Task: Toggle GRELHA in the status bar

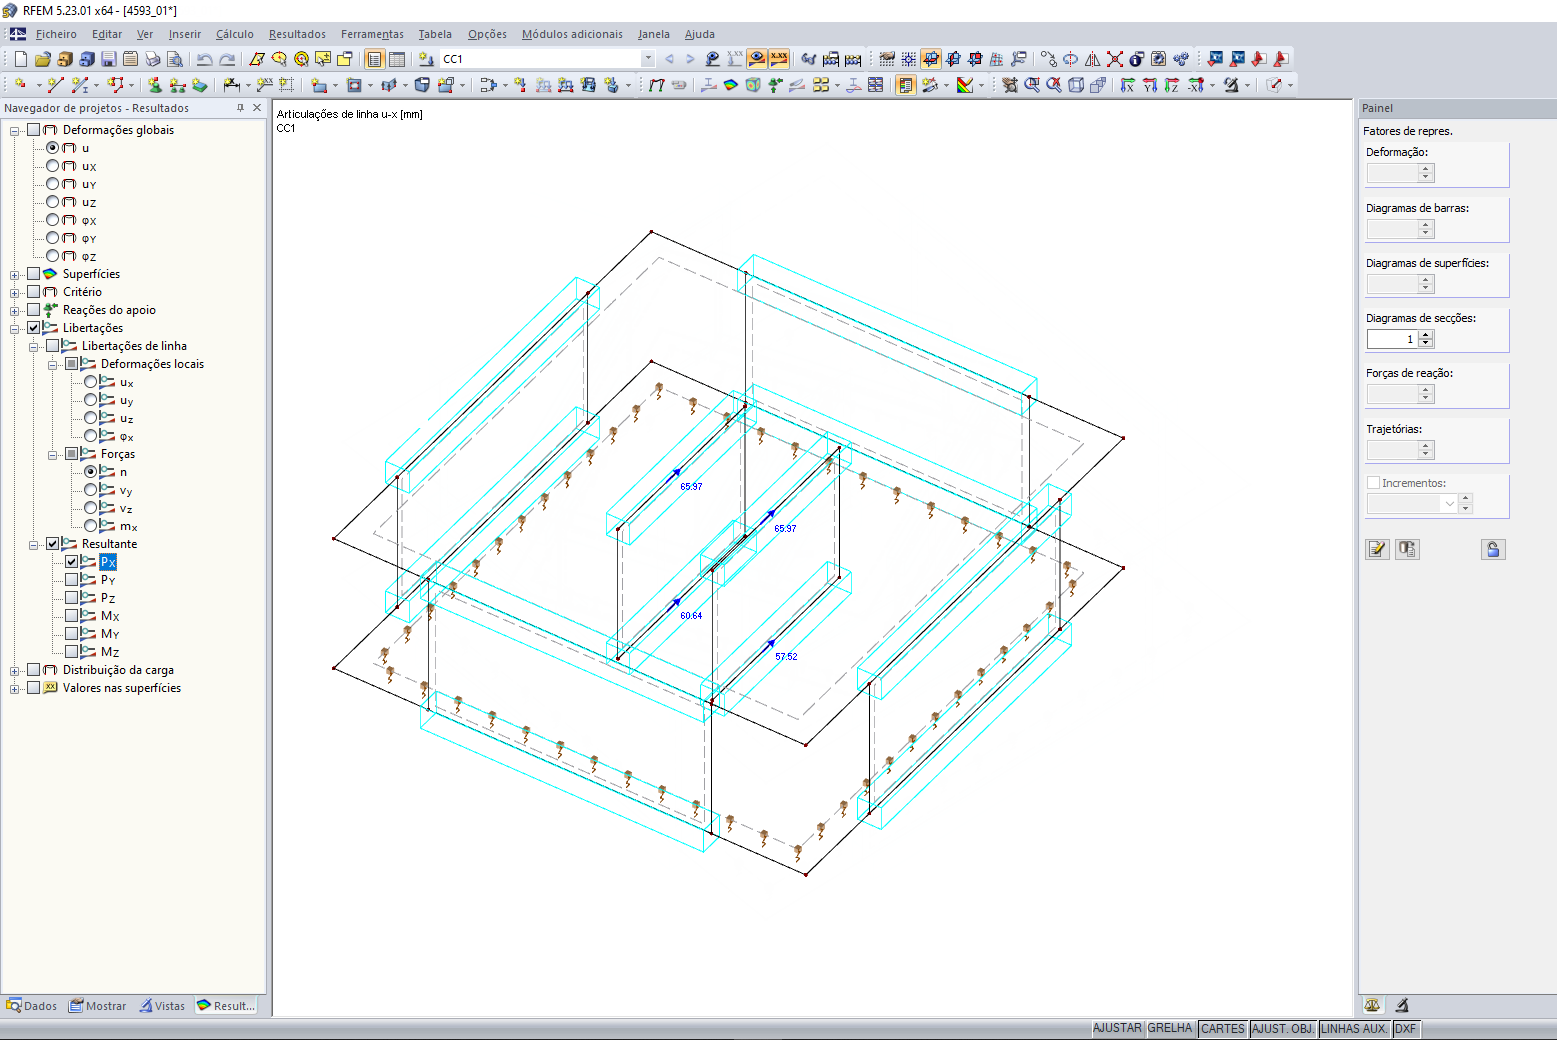Action: [1170, 1028]
